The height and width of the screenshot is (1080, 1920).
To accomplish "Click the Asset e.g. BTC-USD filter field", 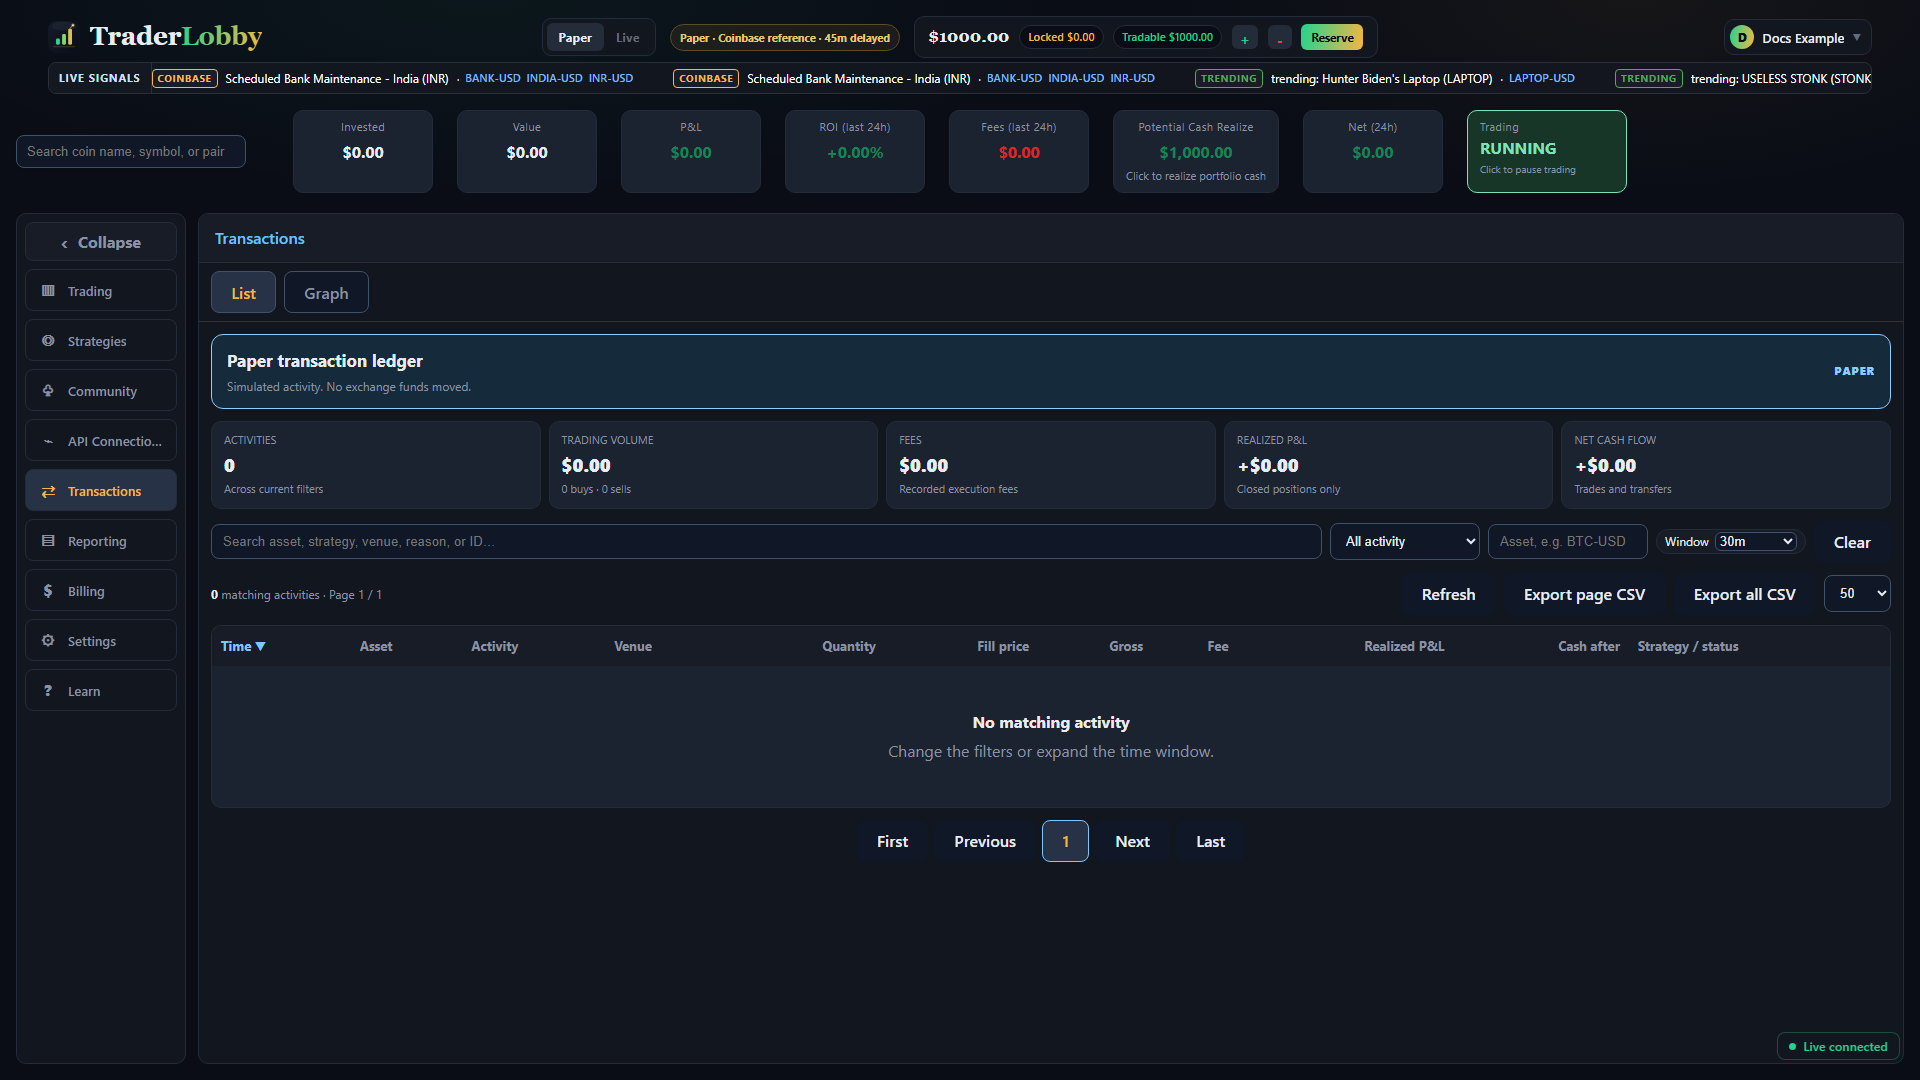I will 1567,541.
